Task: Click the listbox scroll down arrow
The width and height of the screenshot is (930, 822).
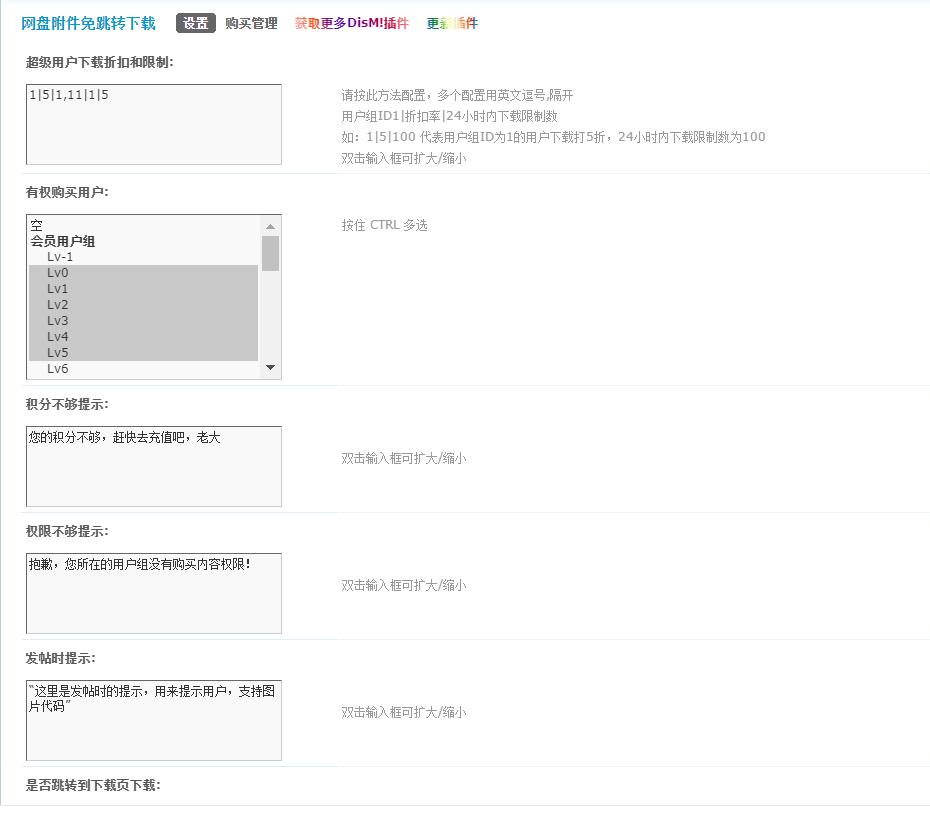Action: click(270, 368)
